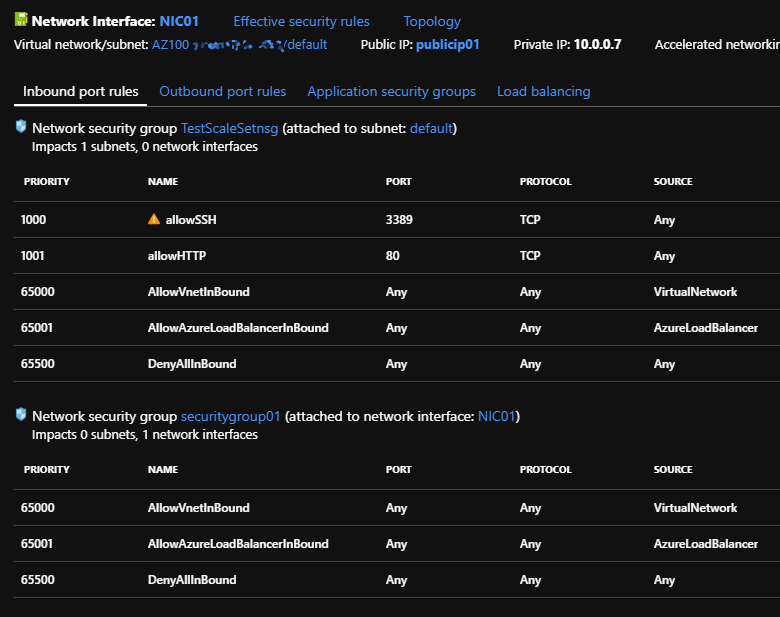780x617 pixels.
Task: Click the NIC01 link beside securitygroup01
Action: [x=496, y=416]
